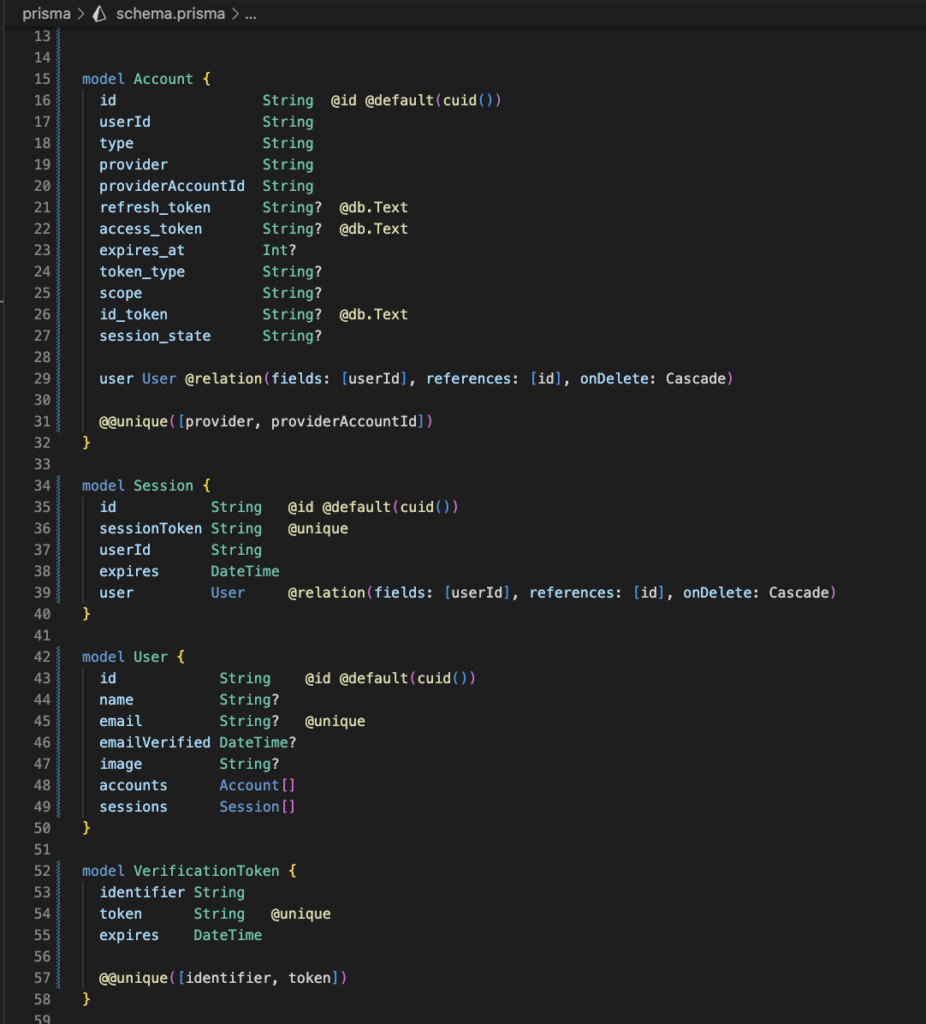This screenshot has height=1024, width=926.
Task: Click 'provider' field name on line 19
Action: (x=133, y=165)
